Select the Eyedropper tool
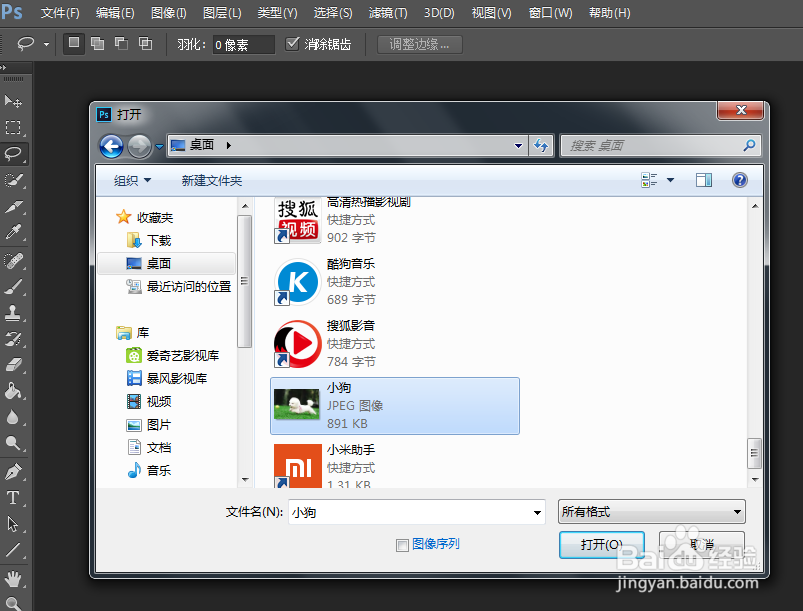 15,231
